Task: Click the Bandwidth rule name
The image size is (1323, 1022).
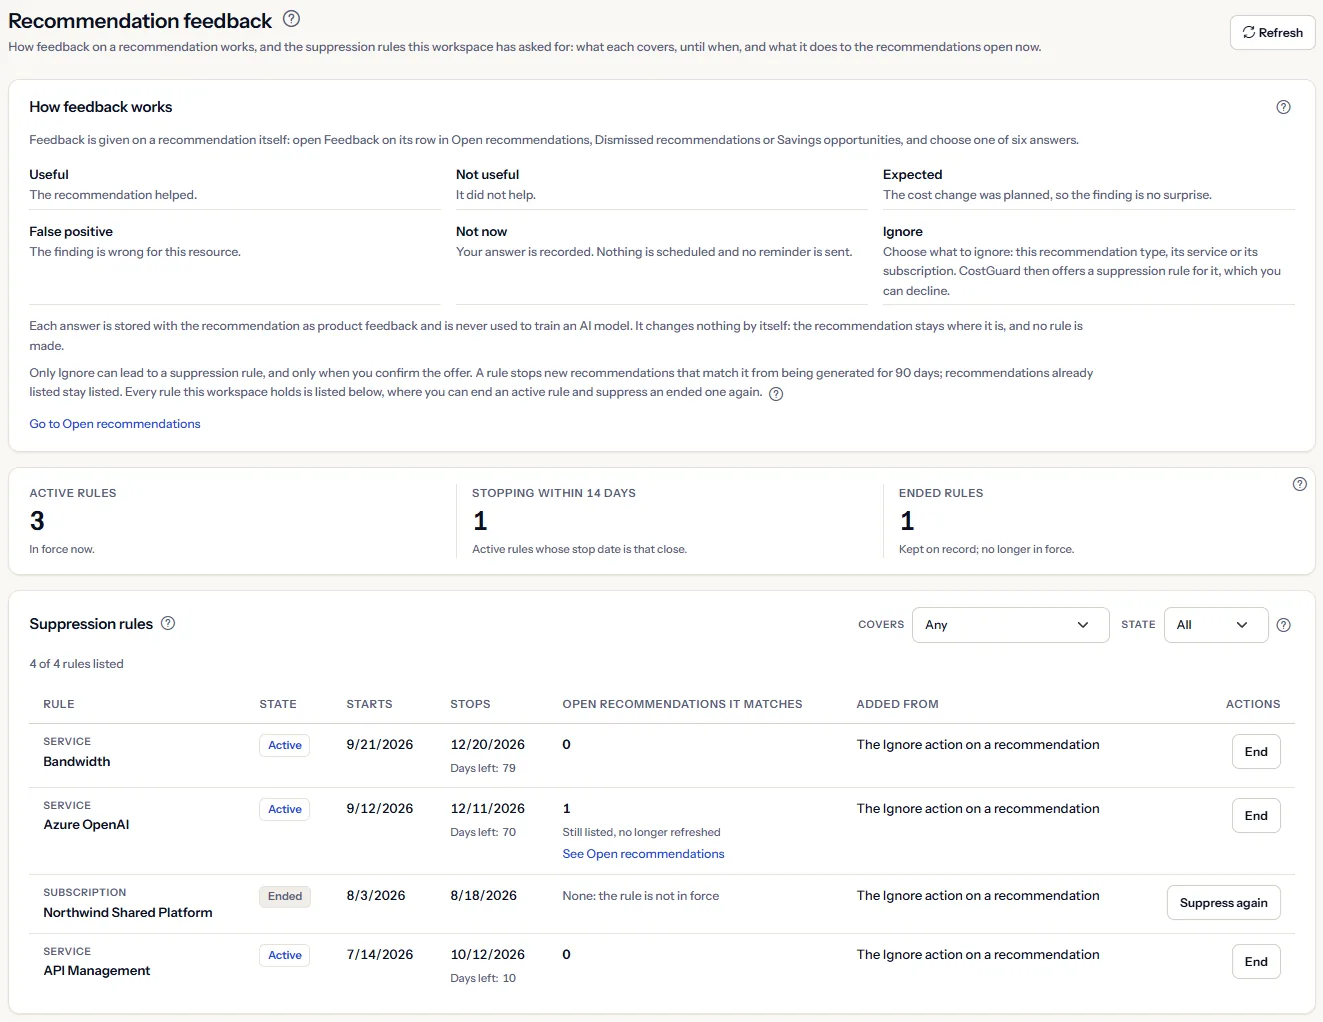Action: click(77, 762)
